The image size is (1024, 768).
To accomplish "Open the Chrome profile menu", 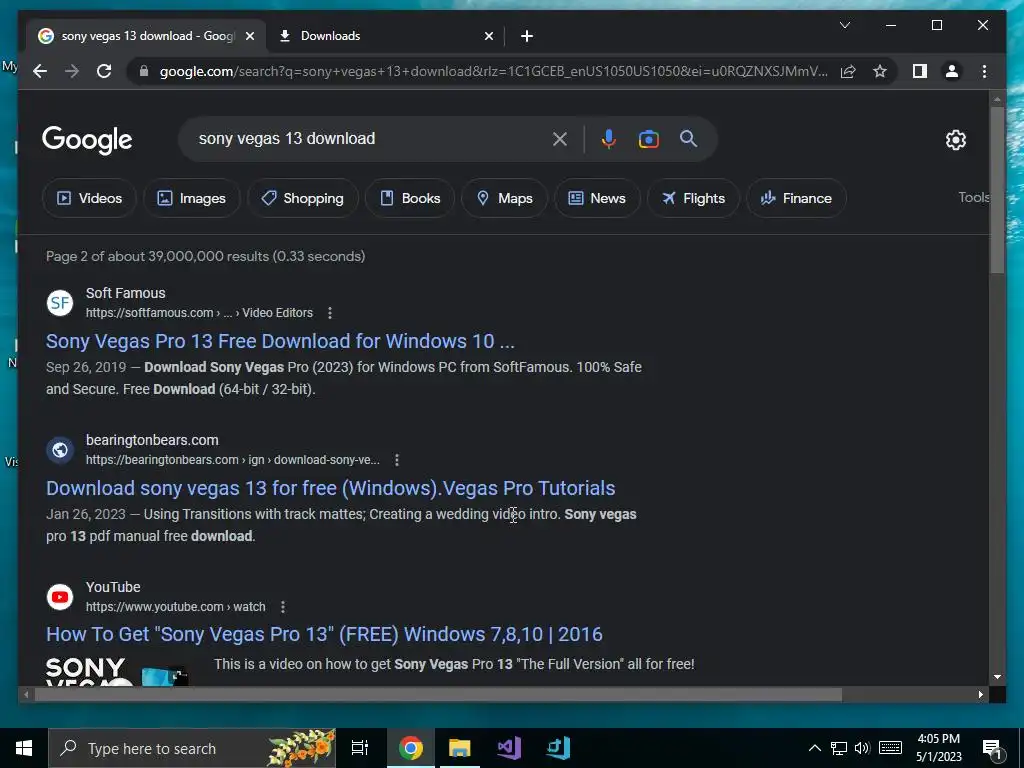I will [952, 71].
